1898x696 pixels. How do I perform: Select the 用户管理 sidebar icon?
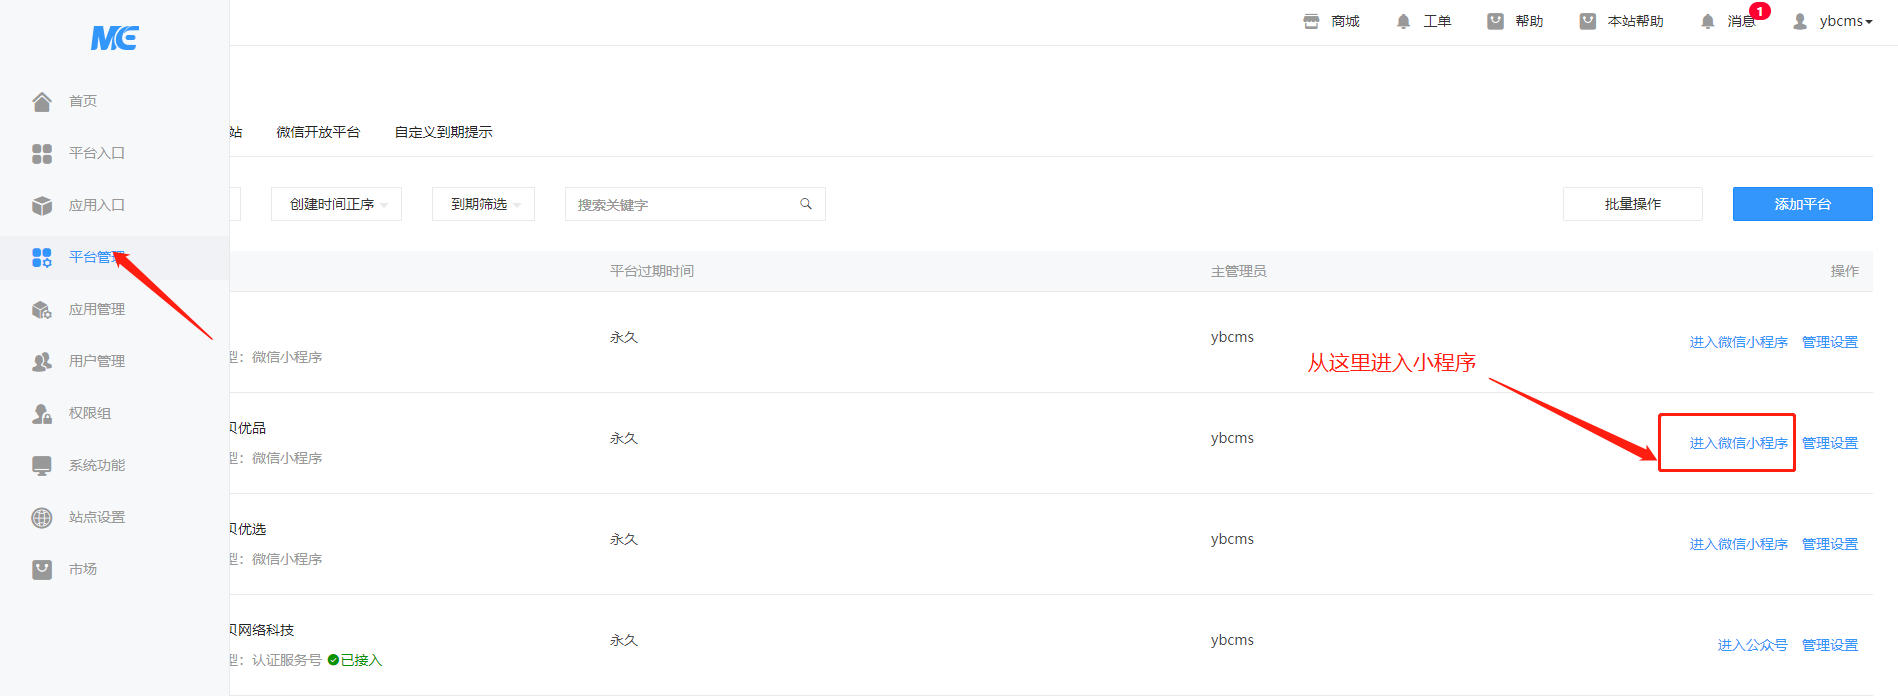42,361
